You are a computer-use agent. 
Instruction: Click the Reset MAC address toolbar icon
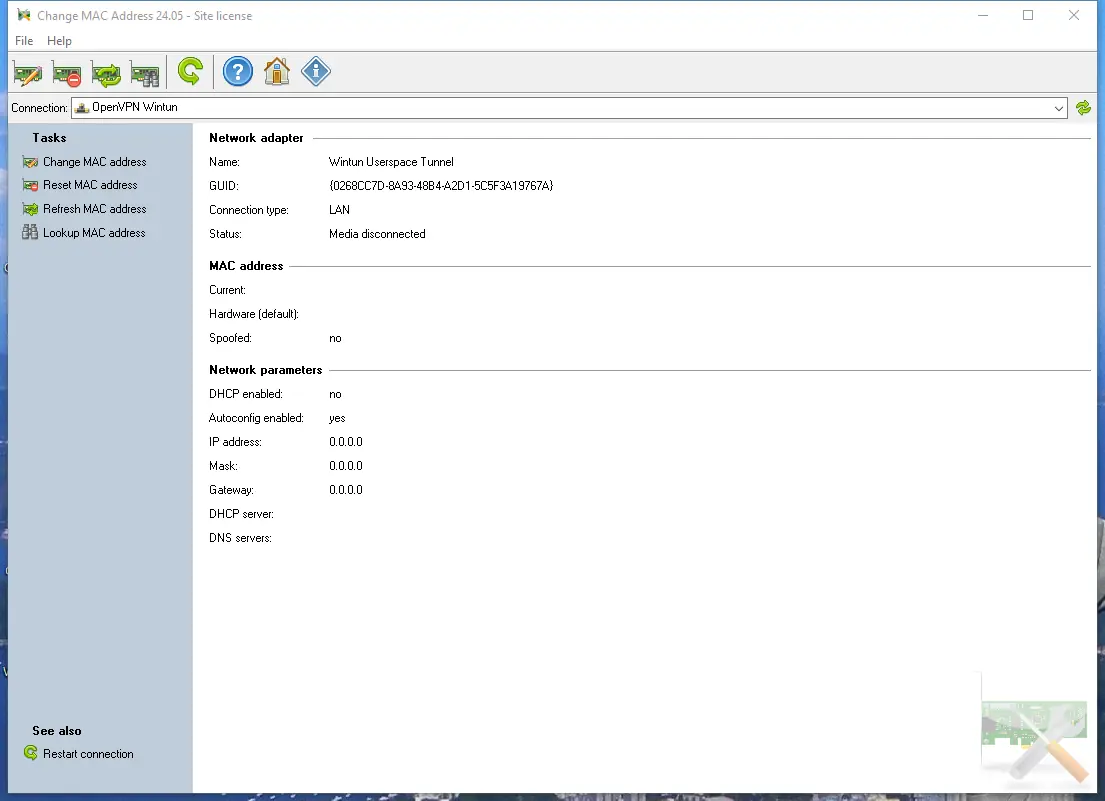67,73
